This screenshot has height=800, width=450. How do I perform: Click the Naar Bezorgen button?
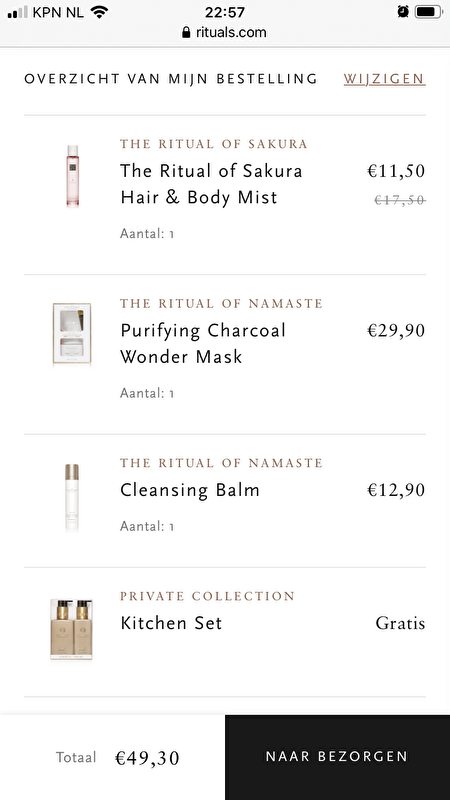pos(337,757)
